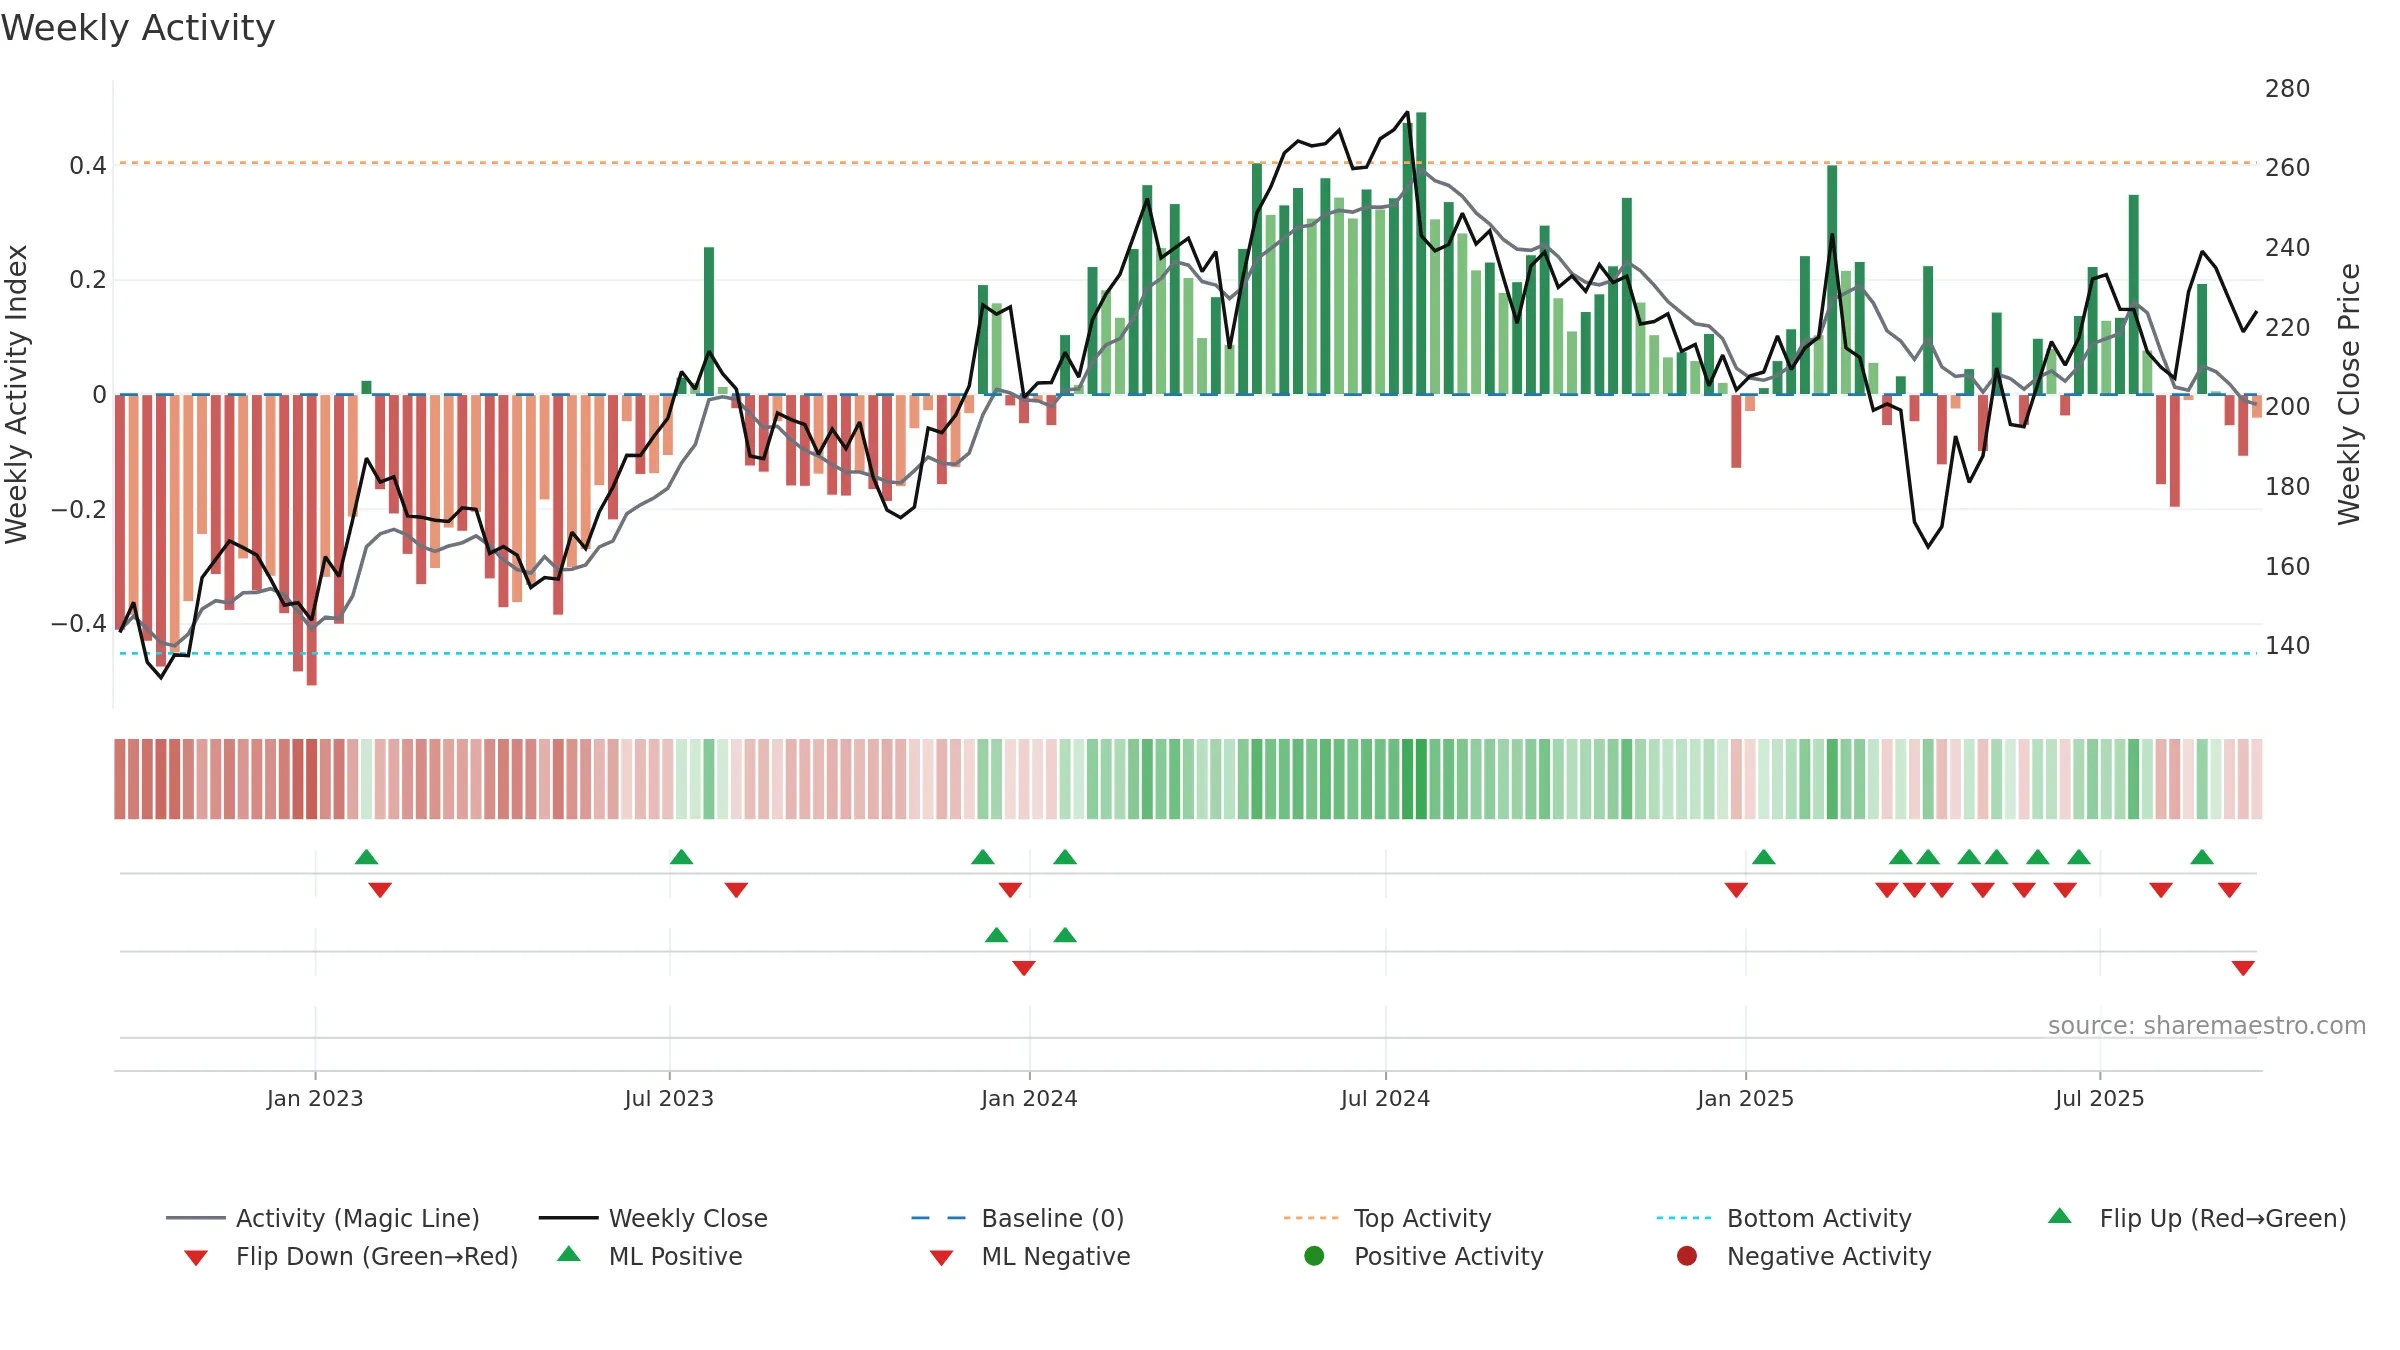Toggle the Baseline (0) legend entry
The height and width of the screenshot is (1350, 2400).
(1018, 1218)
